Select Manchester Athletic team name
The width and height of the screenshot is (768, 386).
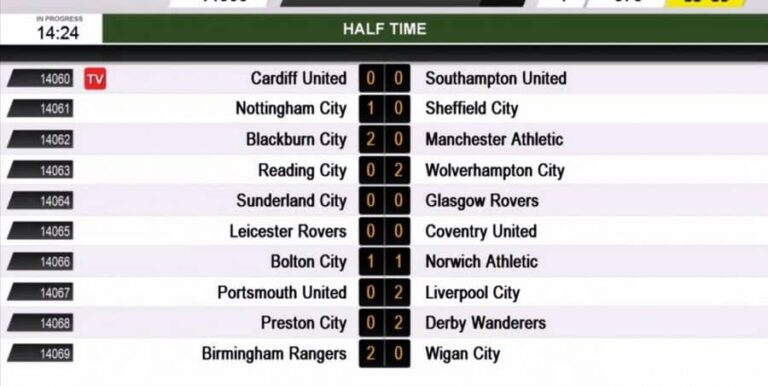tap(494, 140)
